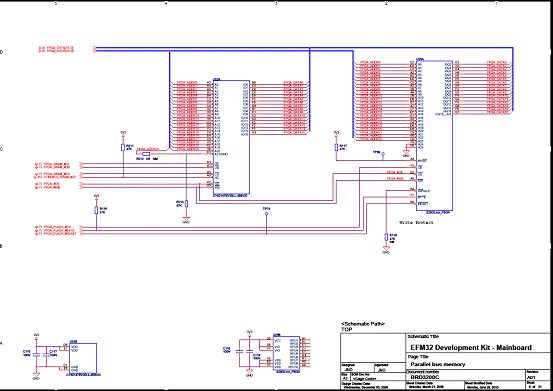Click the small SRAM power block symbol bottom-left

(x=83, y=358)
